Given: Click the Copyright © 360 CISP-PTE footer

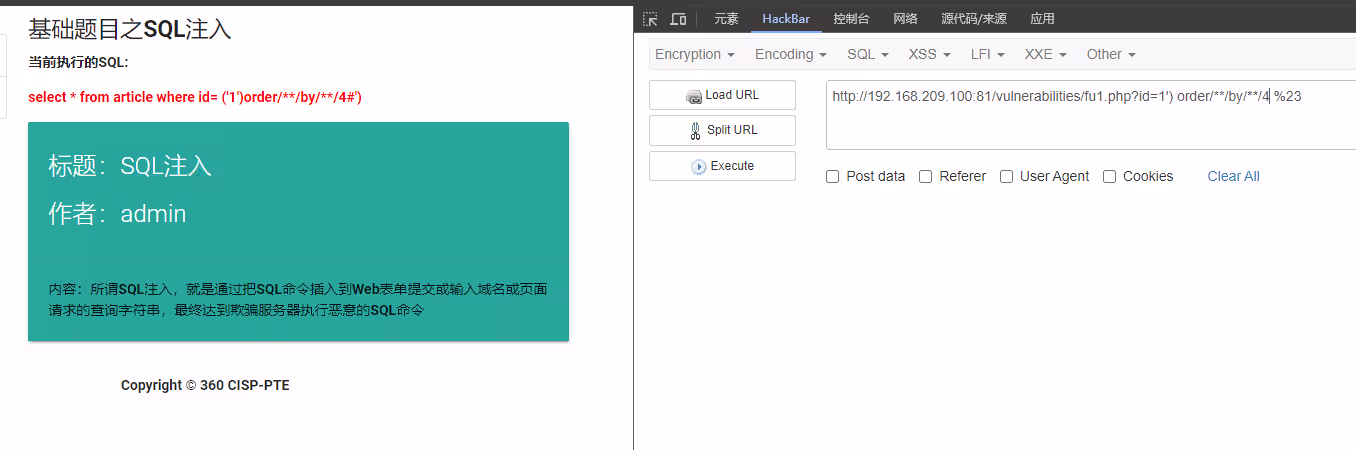Looking at the screenshot, I should point(205,385).
